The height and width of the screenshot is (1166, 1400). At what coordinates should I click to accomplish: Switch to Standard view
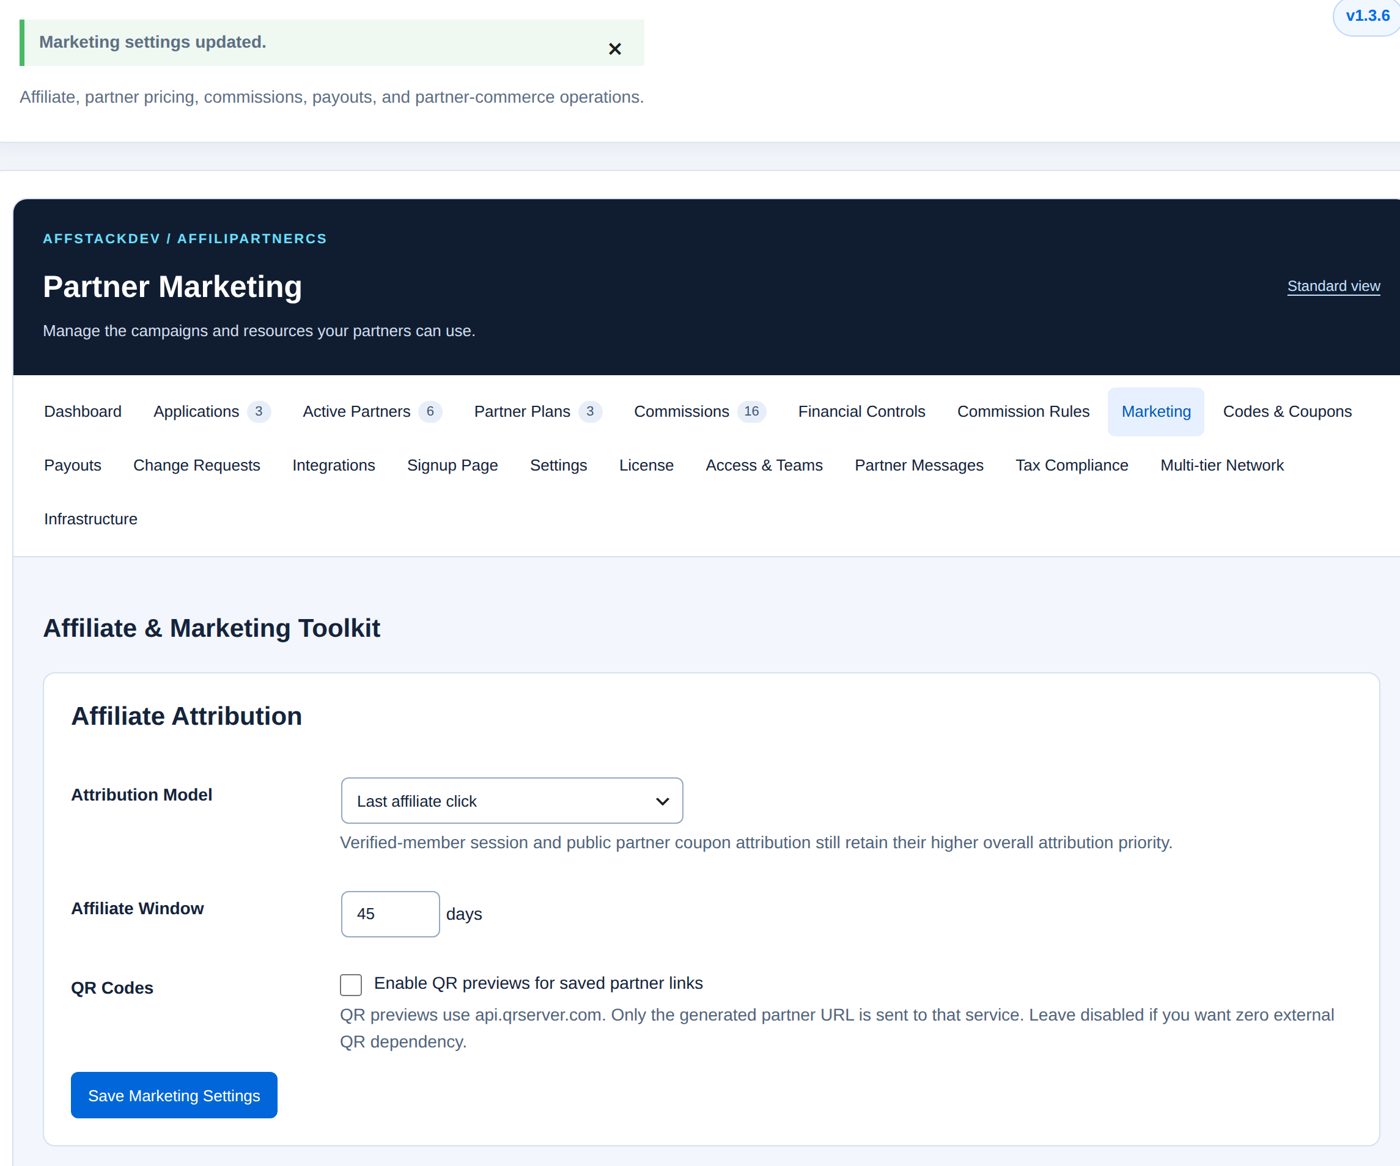[1333, 286]
